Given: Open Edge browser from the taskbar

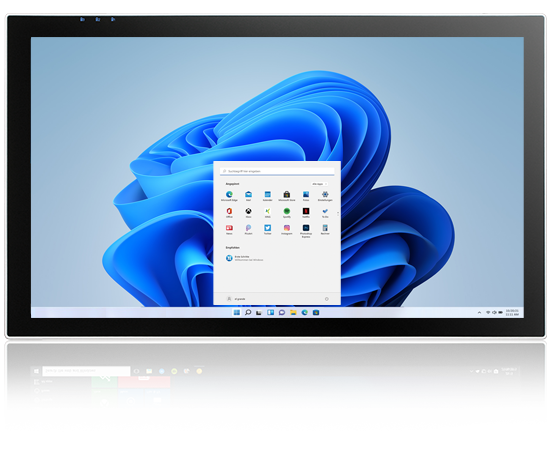Looking at the screenshot, I should [x=304, y=312].
